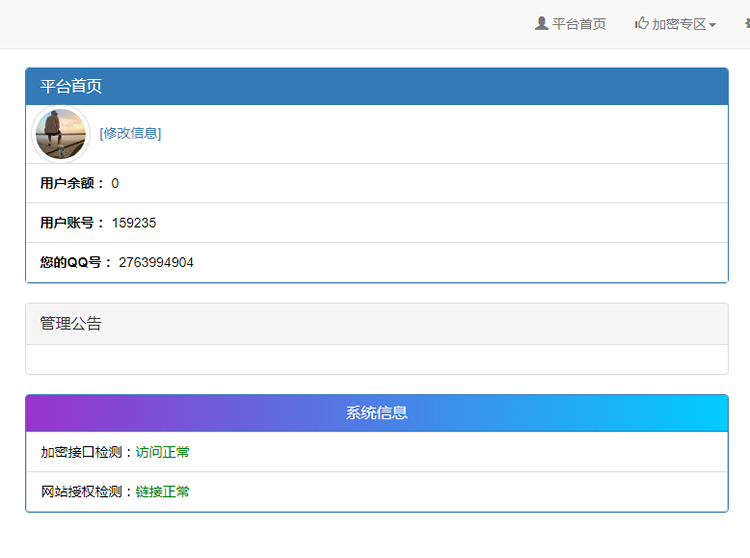Click the partially visible icon at navbar's right edge
Screen dimensions: 750x558
(746, 23)
